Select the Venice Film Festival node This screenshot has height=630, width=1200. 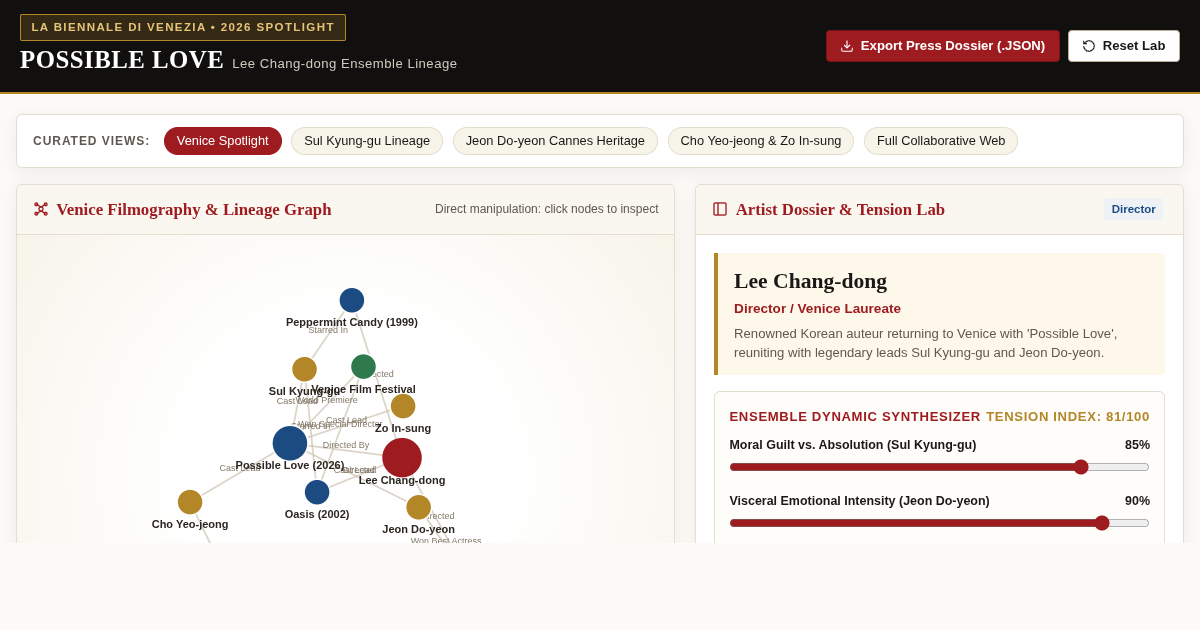[x=363, y=367]
